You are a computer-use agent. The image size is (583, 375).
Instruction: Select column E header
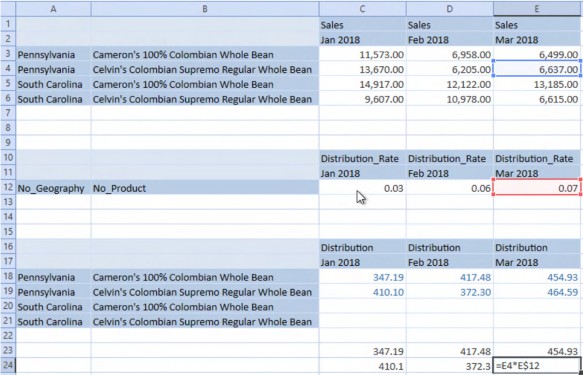click(x=537, y=9)
